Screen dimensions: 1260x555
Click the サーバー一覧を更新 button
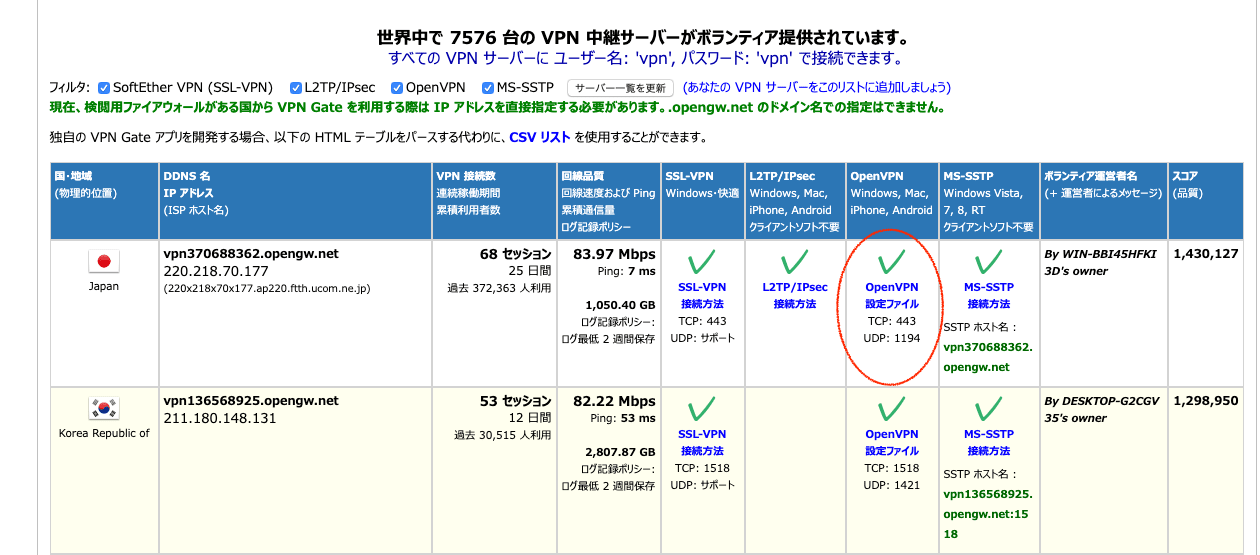621,88
